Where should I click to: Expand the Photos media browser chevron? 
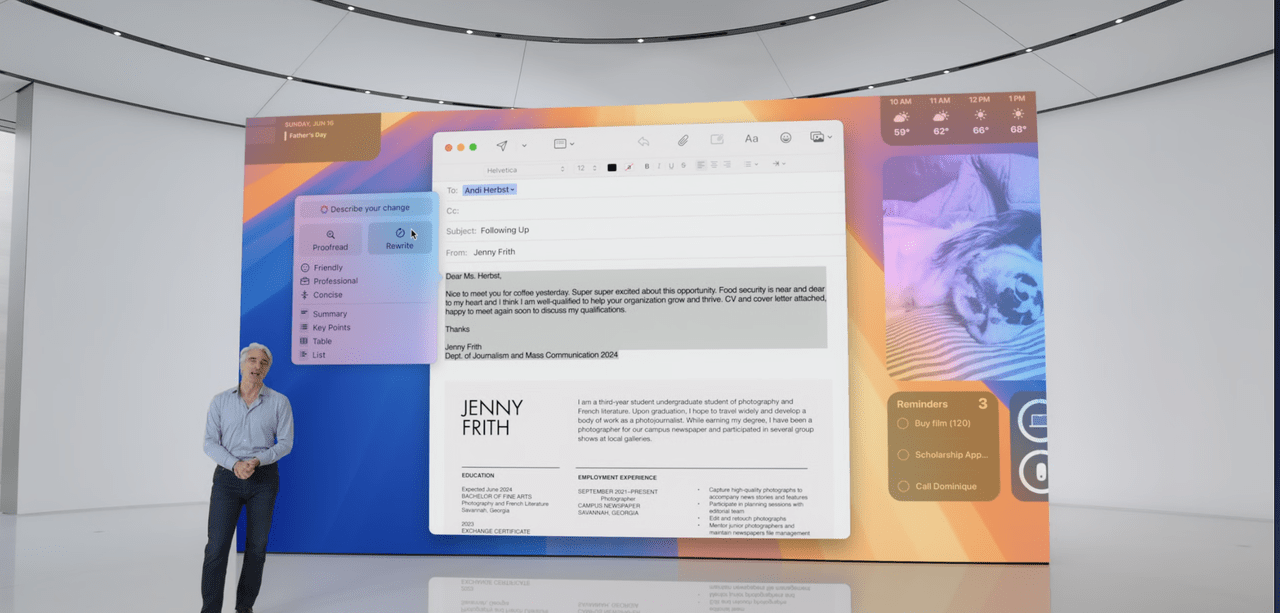(830, 137)
